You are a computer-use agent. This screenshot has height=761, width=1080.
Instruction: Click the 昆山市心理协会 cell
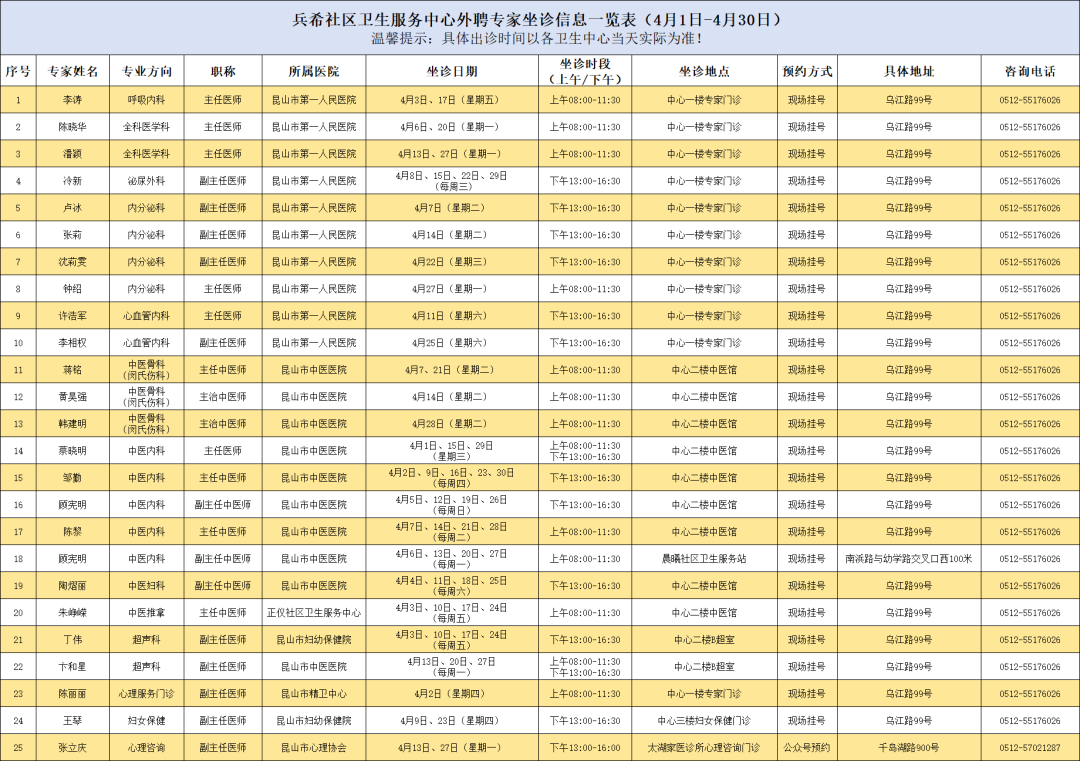pyautogui.click(x=314, y=748)
